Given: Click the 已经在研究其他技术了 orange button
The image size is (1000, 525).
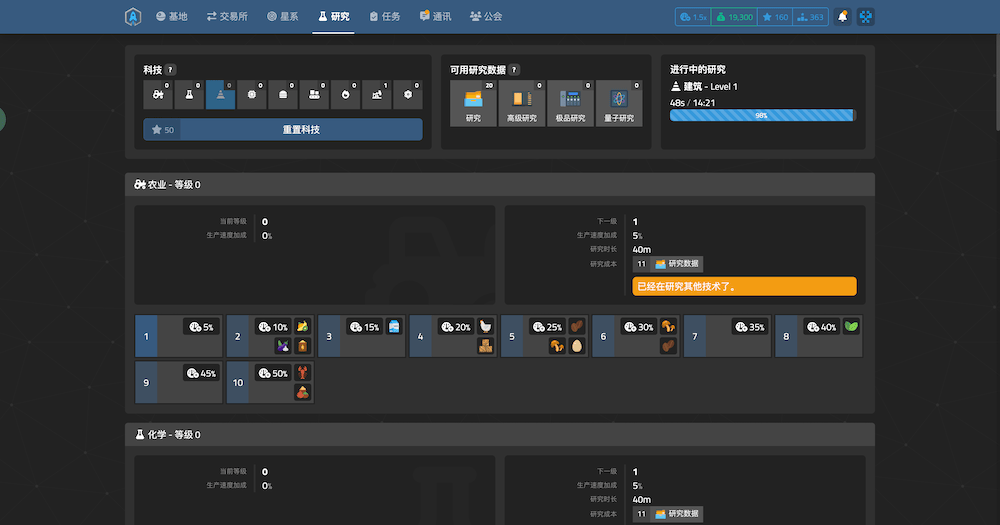Looking at the screenshot, I should (744, 286).
